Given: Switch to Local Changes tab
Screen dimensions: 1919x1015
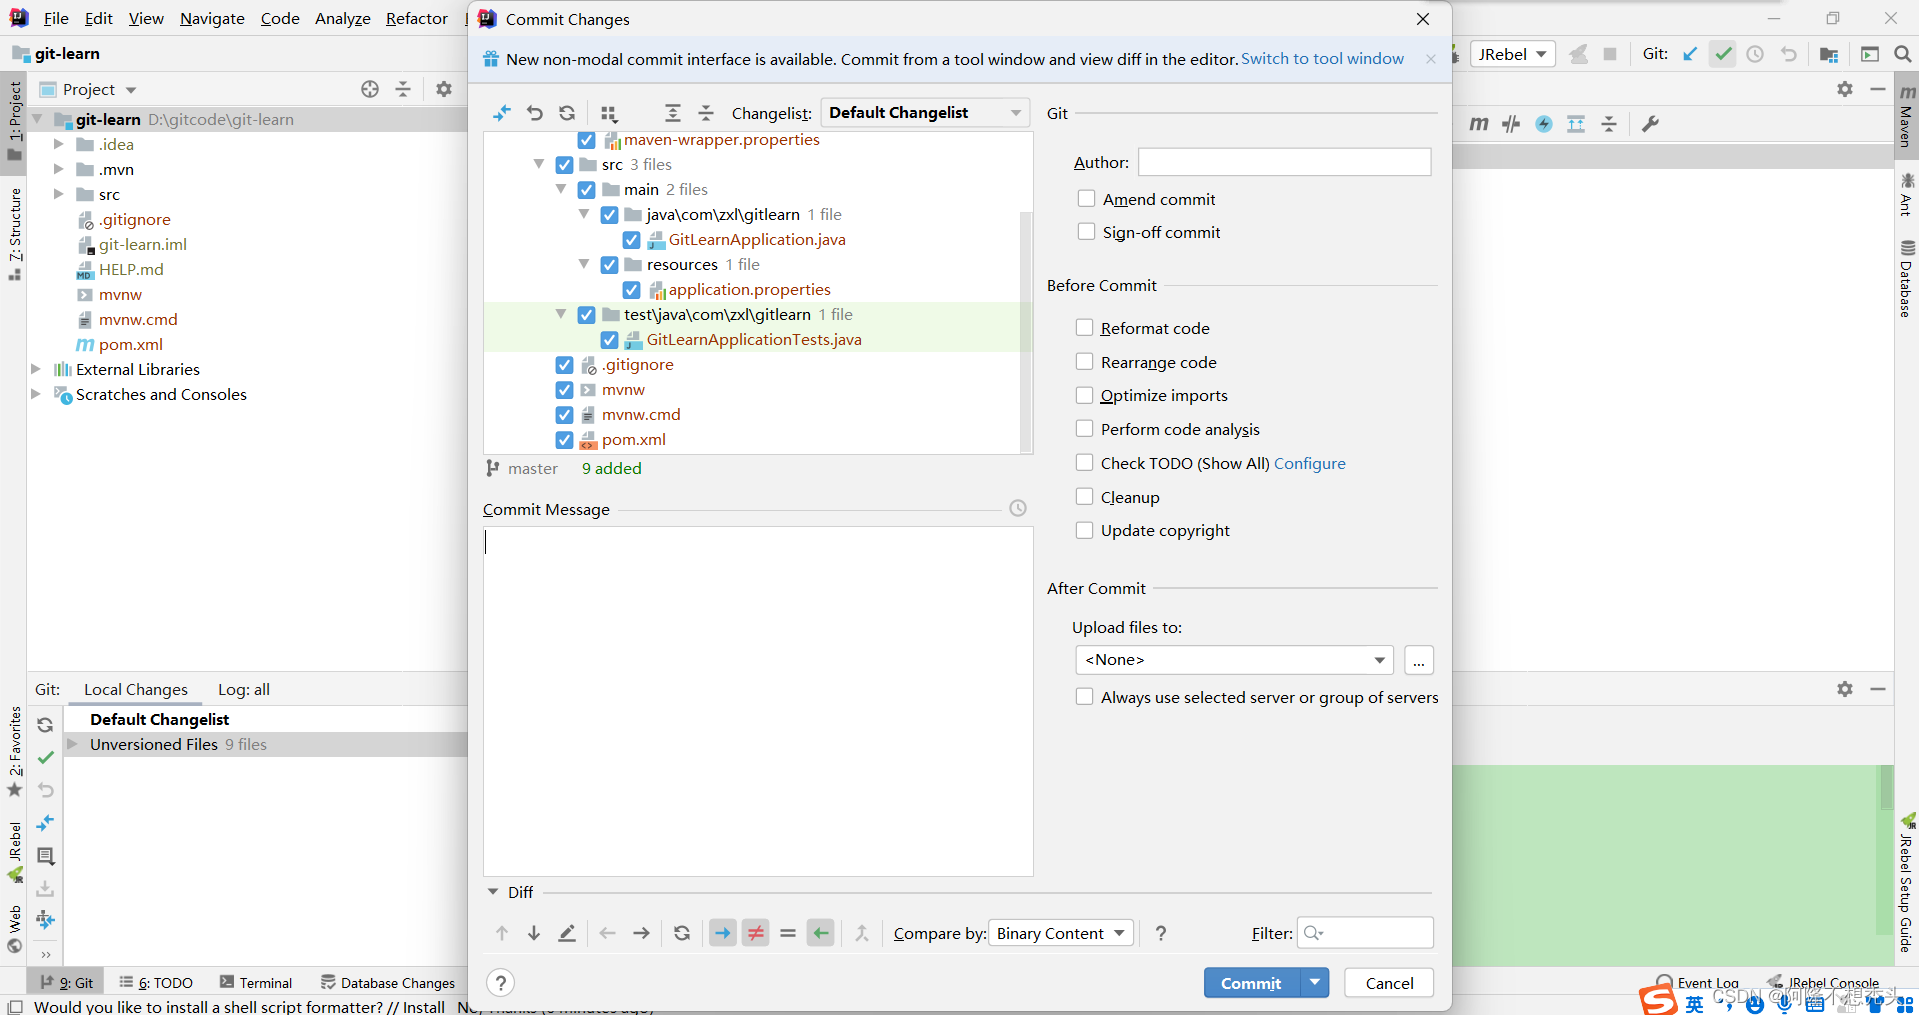Looking at the screenshot, I should point(136,689).
